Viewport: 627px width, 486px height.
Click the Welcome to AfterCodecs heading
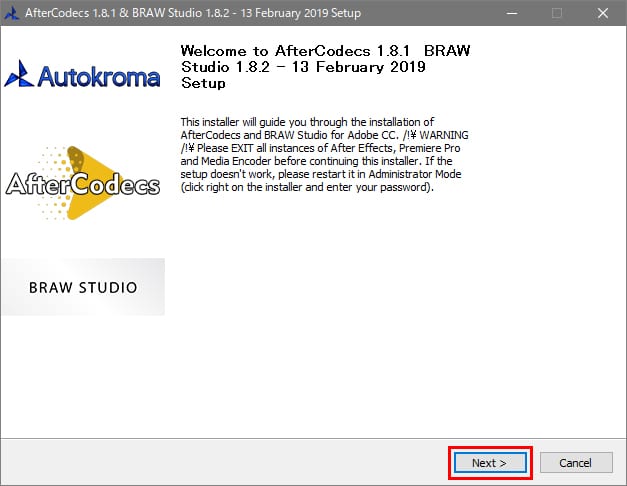coord(325,67)
